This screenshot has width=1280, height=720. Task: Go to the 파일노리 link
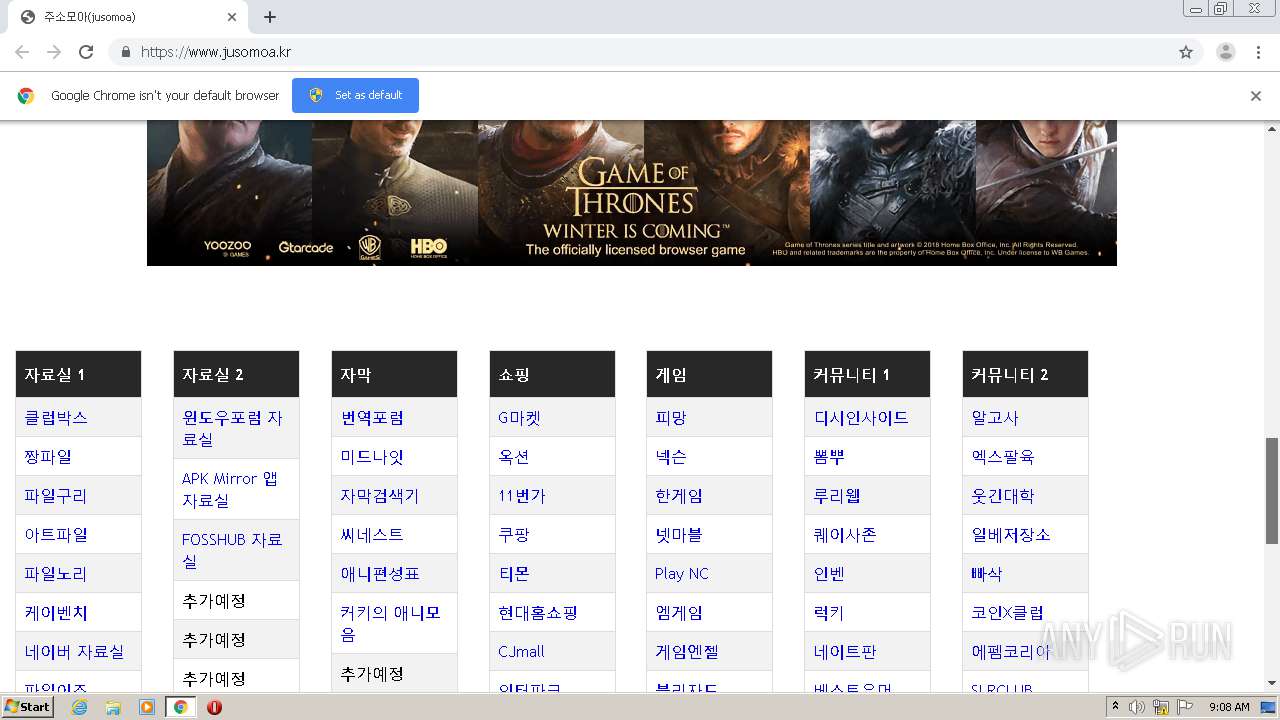coord(56,574)
